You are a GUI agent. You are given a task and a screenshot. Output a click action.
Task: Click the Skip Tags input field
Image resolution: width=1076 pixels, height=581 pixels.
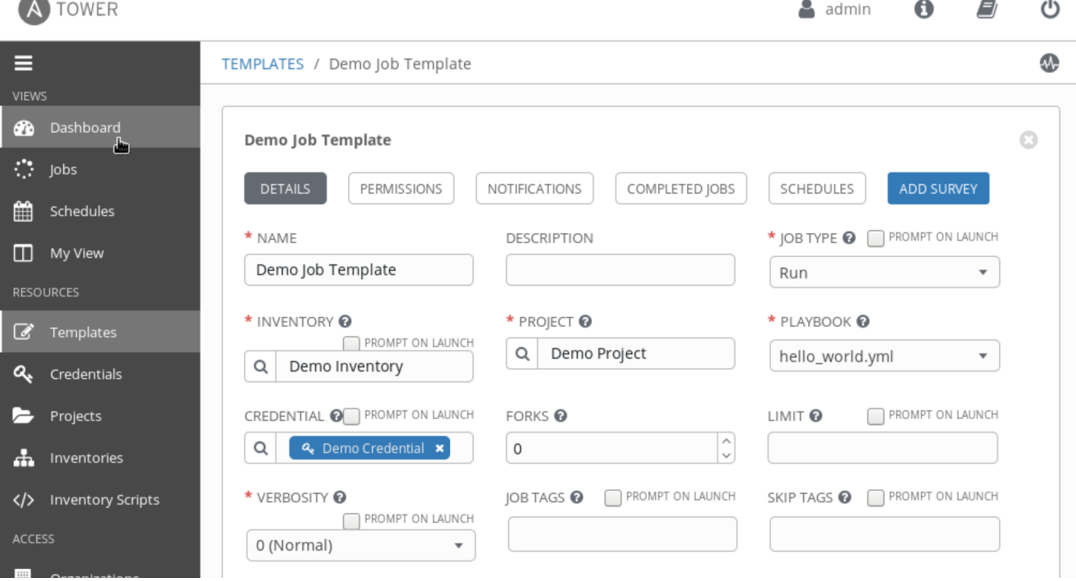click(885, 534)
